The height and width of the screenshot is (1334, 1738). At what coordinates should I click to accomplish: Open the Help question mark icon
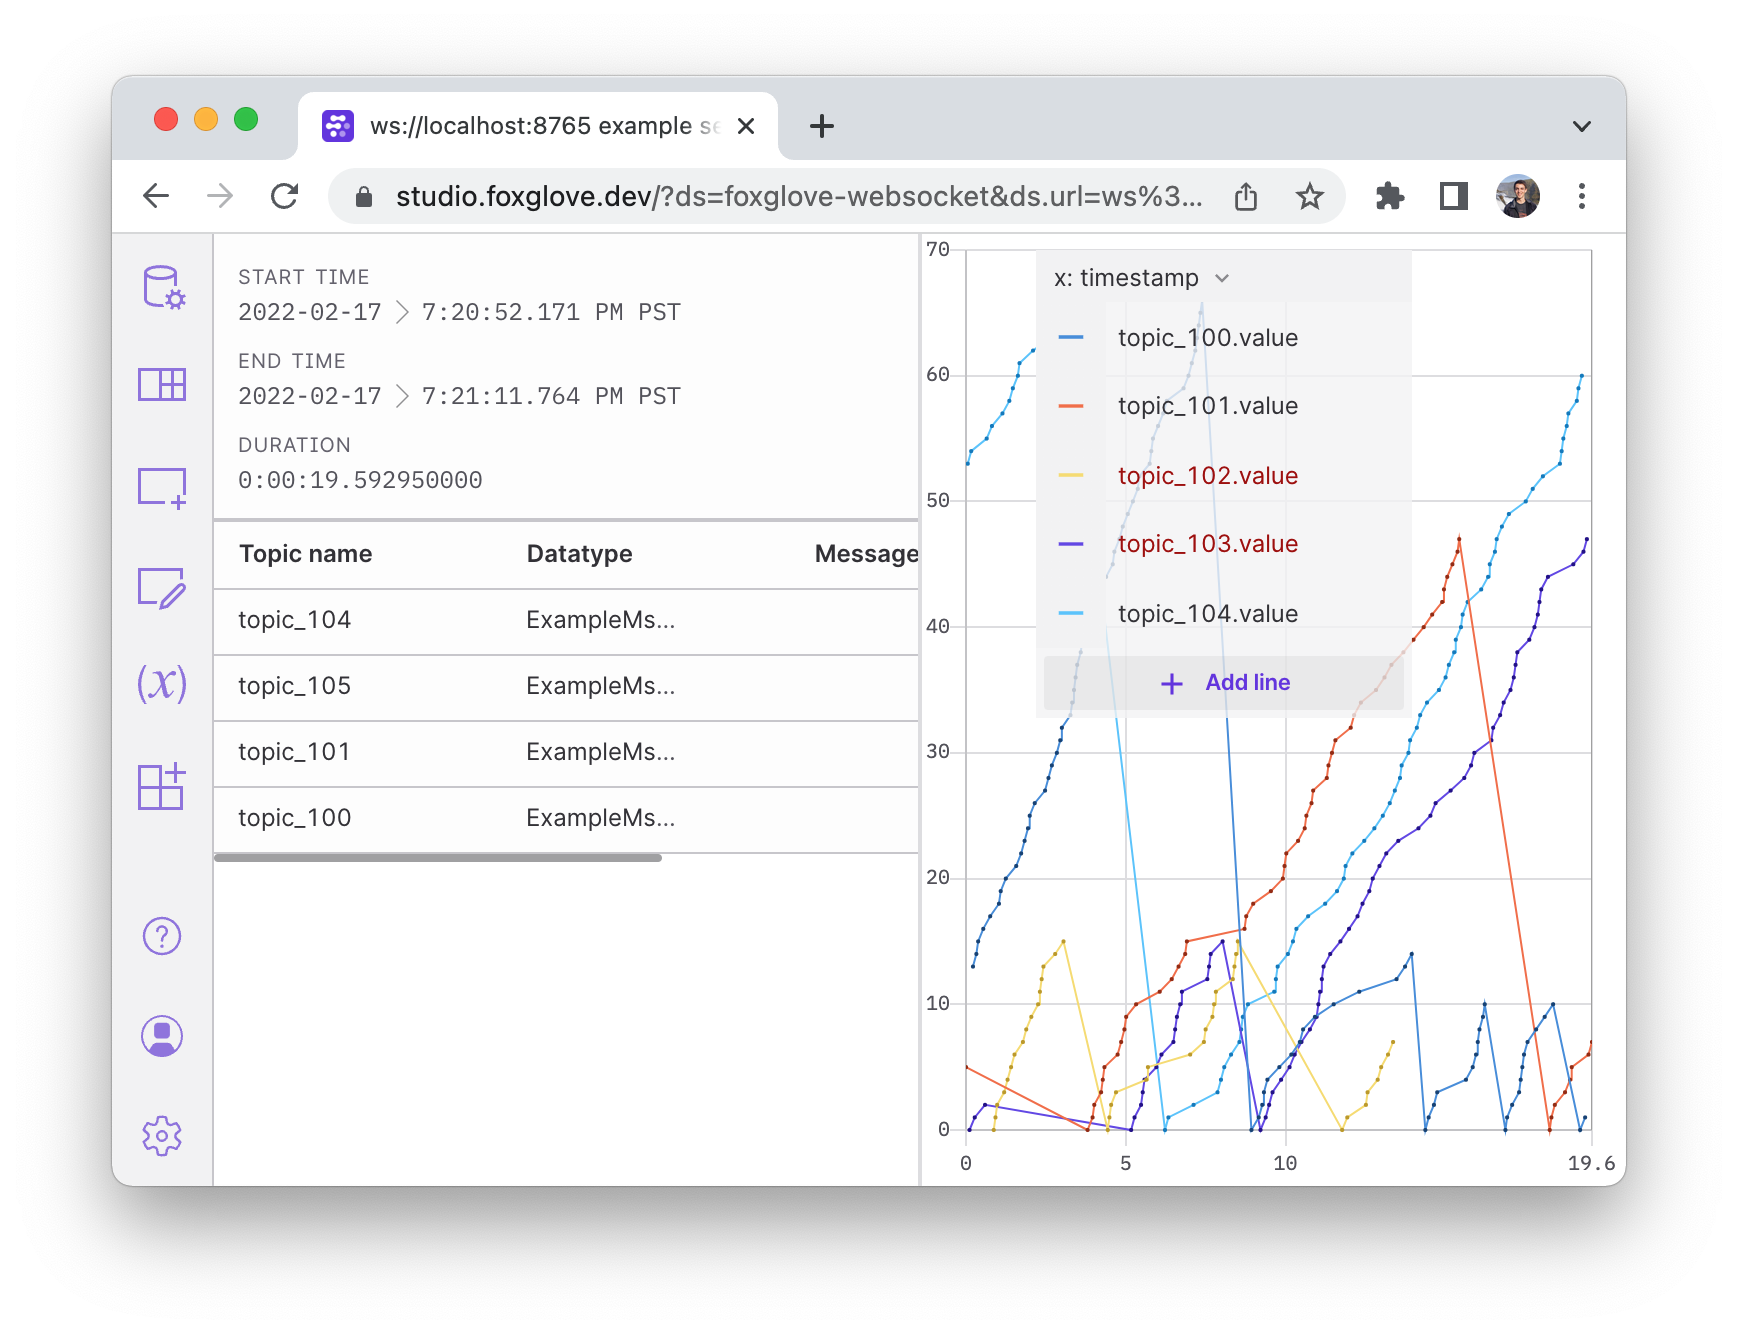coord(162,936)
